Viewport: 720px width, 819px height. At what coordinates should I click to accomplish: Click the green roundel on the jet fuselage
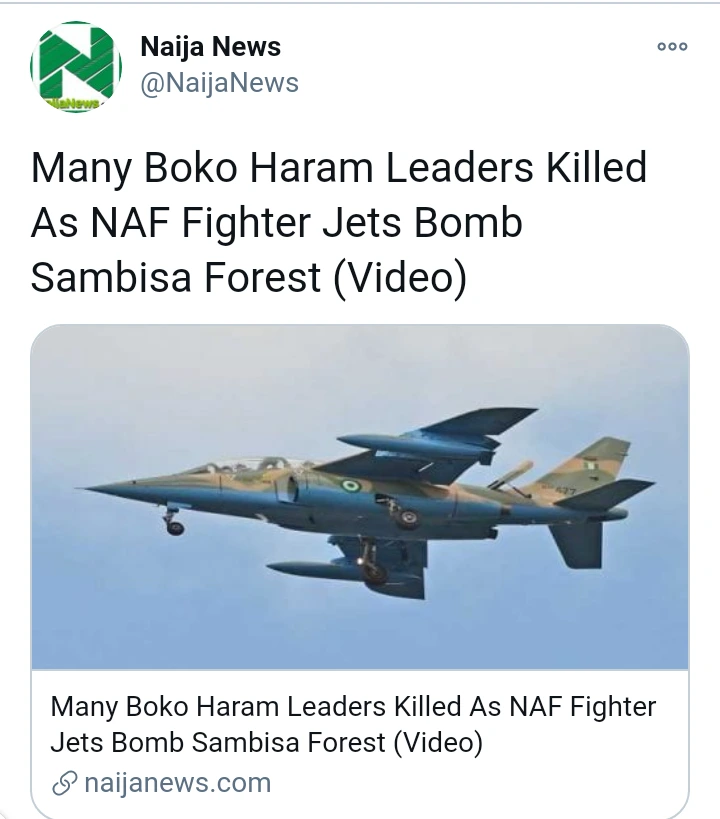(x=350, y=486)
